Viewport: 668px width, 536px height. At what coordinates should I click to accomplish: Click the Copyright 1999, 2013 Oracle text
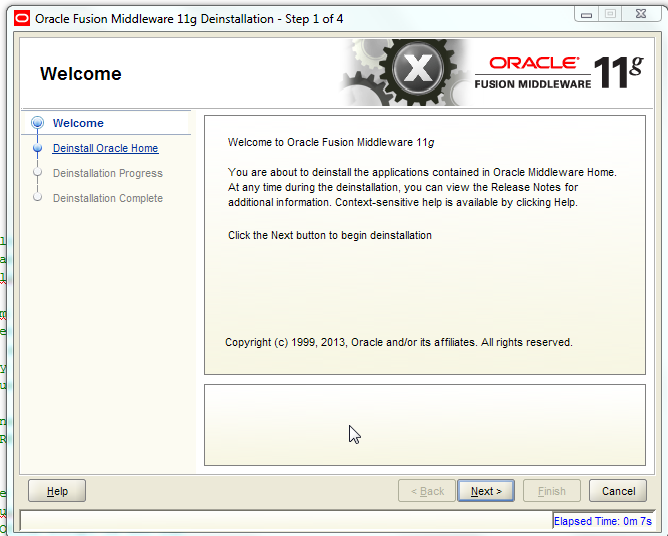[398, 342]
